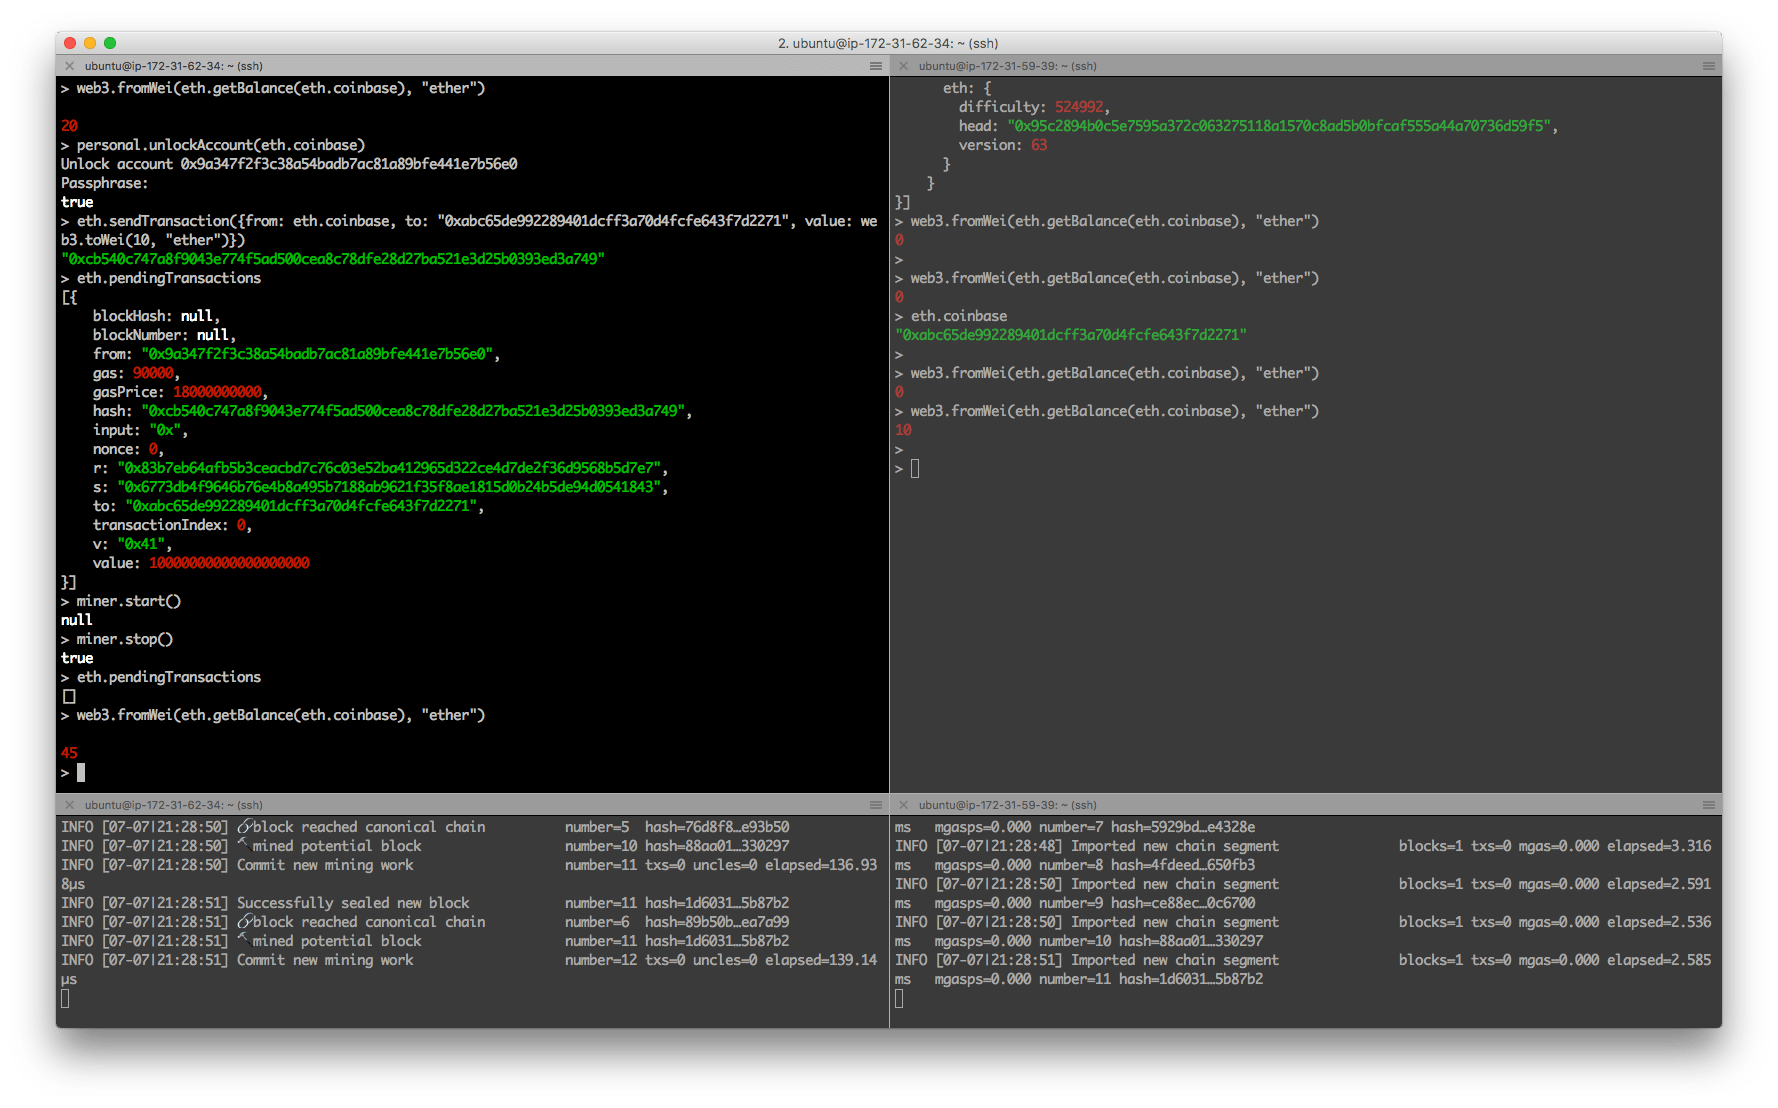Click the 's:' signature value line

(380, 487)
